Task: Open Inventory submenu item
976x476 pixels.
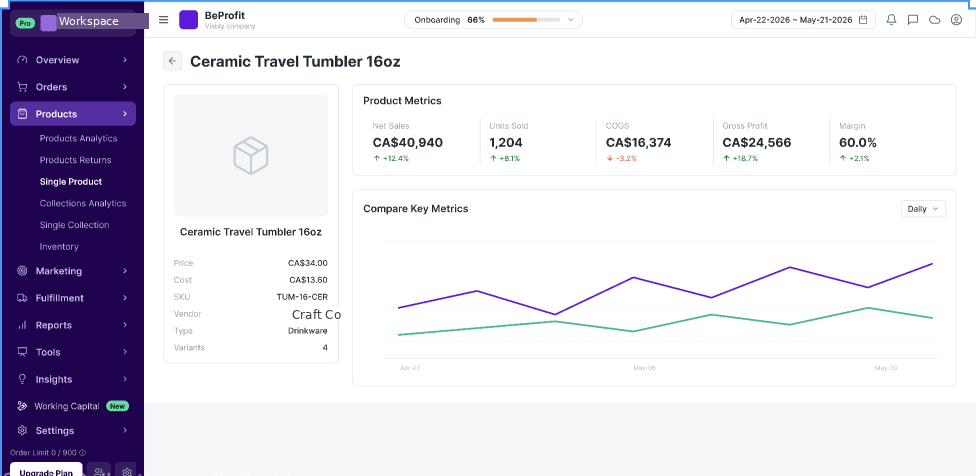Action: [59, 247]
